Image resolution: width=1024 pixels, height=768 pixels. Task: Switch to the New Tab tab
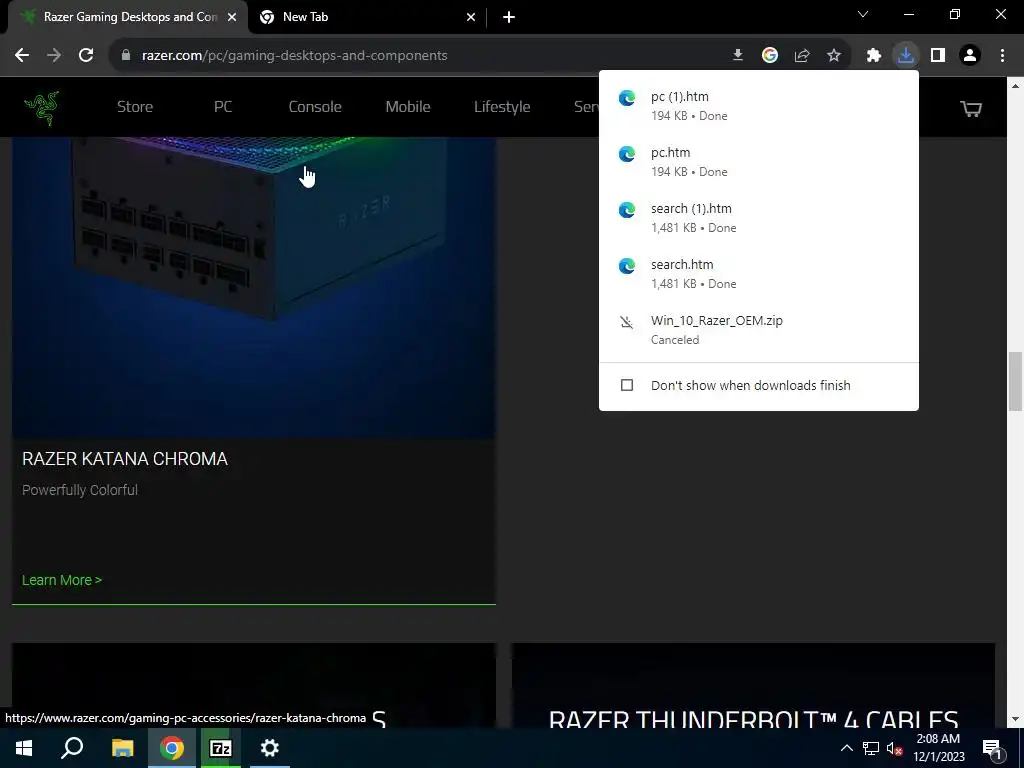pos(368,17)
